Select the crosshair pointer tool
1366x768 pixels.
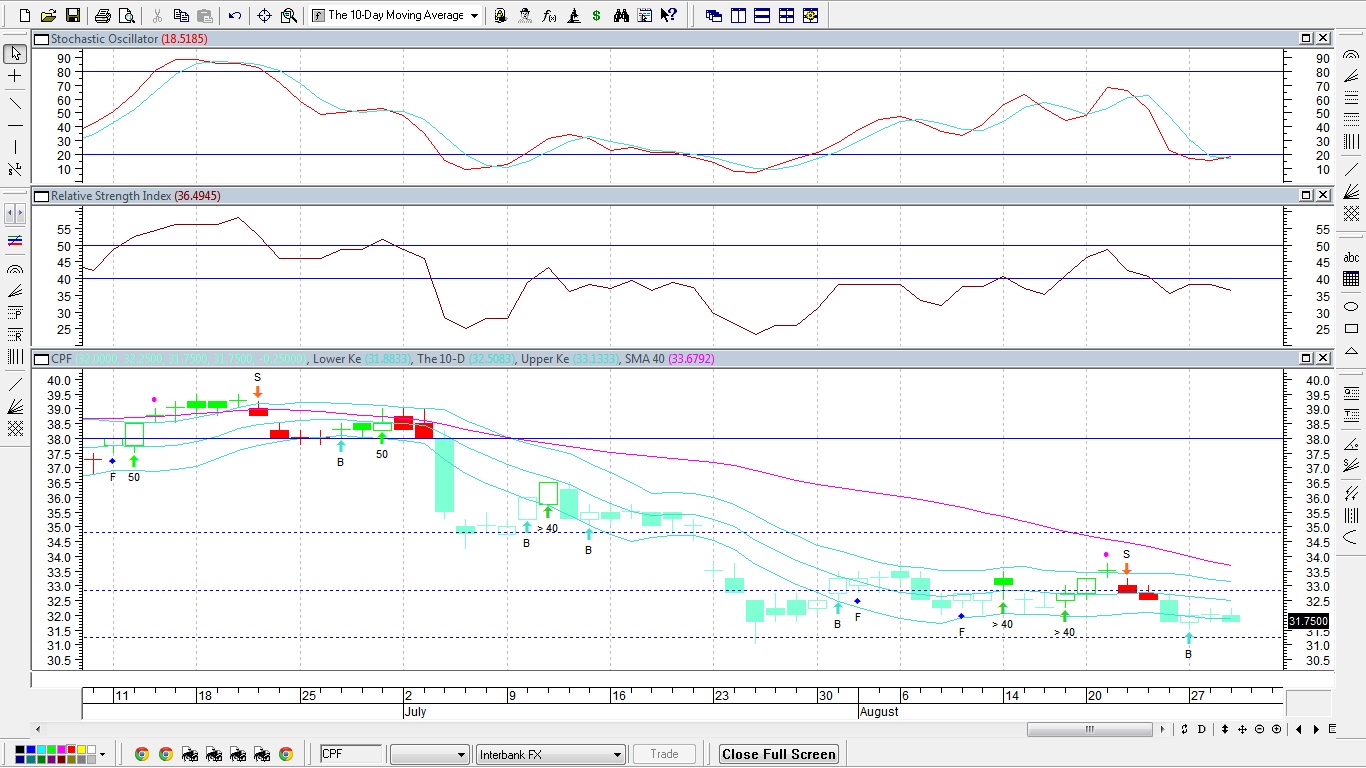[x=264, y=15]
